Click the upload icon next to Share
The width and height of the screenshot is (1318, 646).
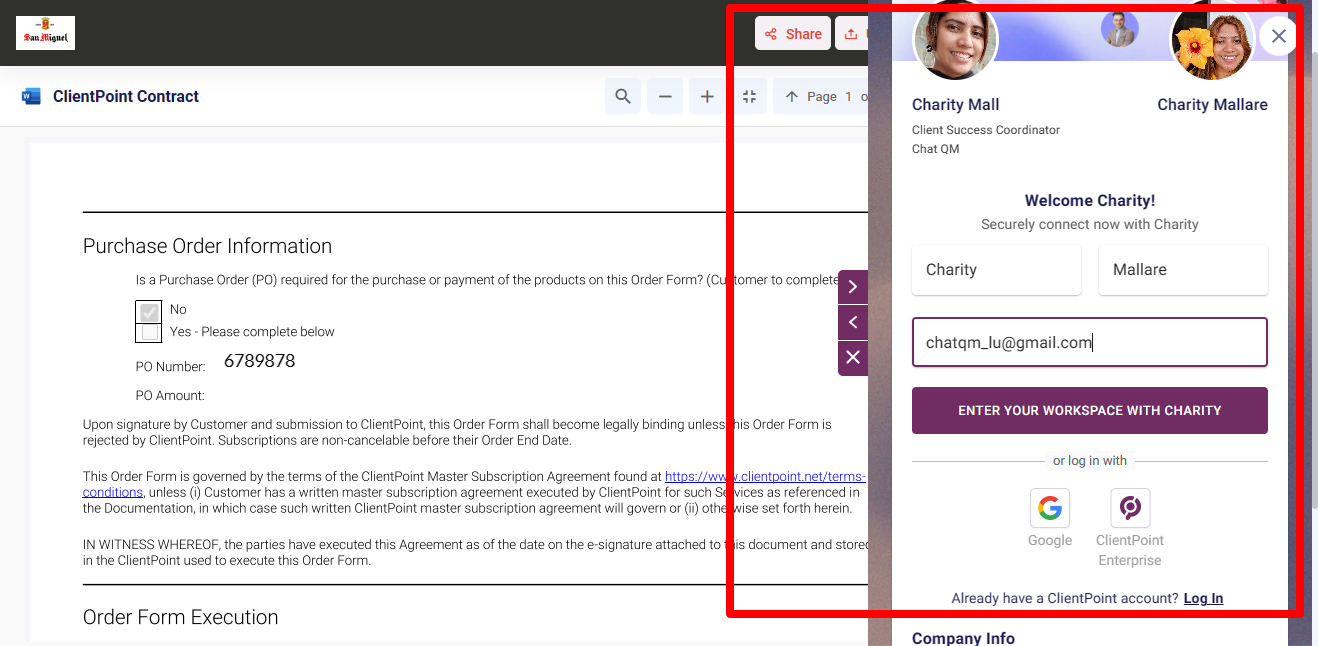click(851, 34)
